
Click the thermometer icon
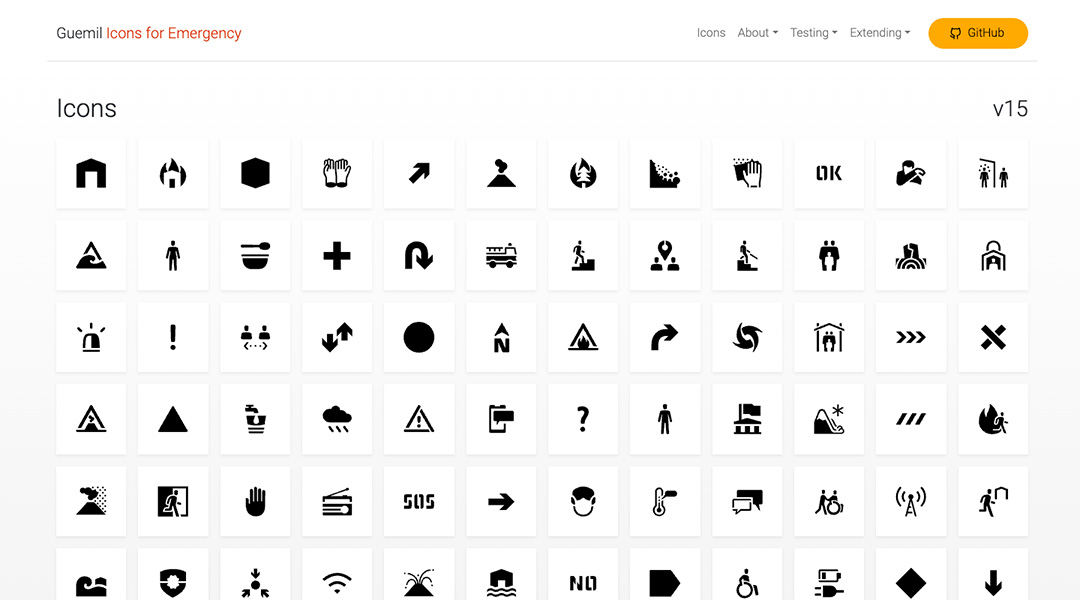coord(665,502)
